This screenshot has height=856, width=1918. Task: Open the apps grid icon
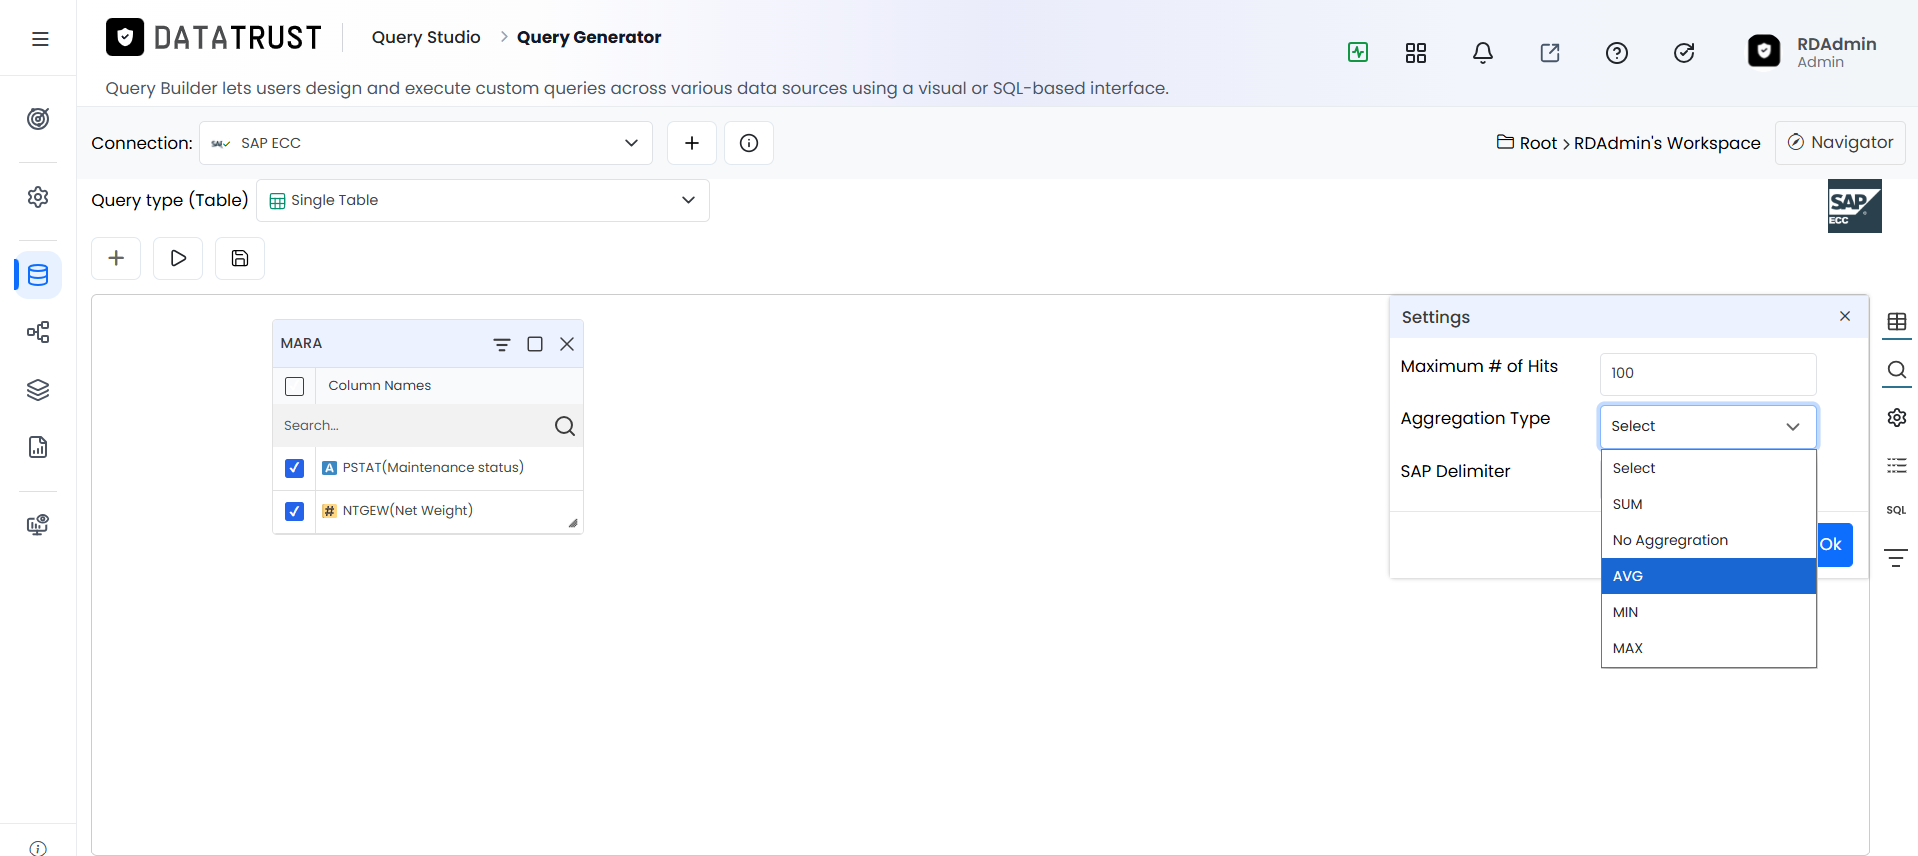(1416, 53)
